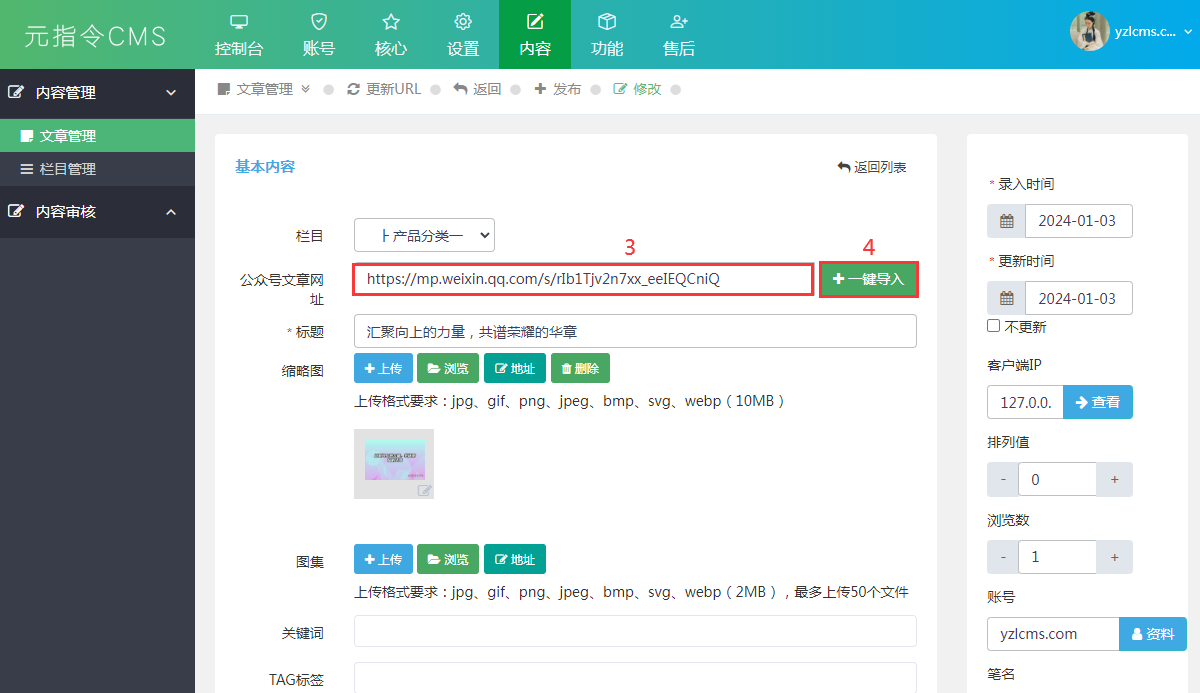Click the user avatar picture
Image resolution: width=1200 pixels, height=693 pixels.
click(1089, 31)
